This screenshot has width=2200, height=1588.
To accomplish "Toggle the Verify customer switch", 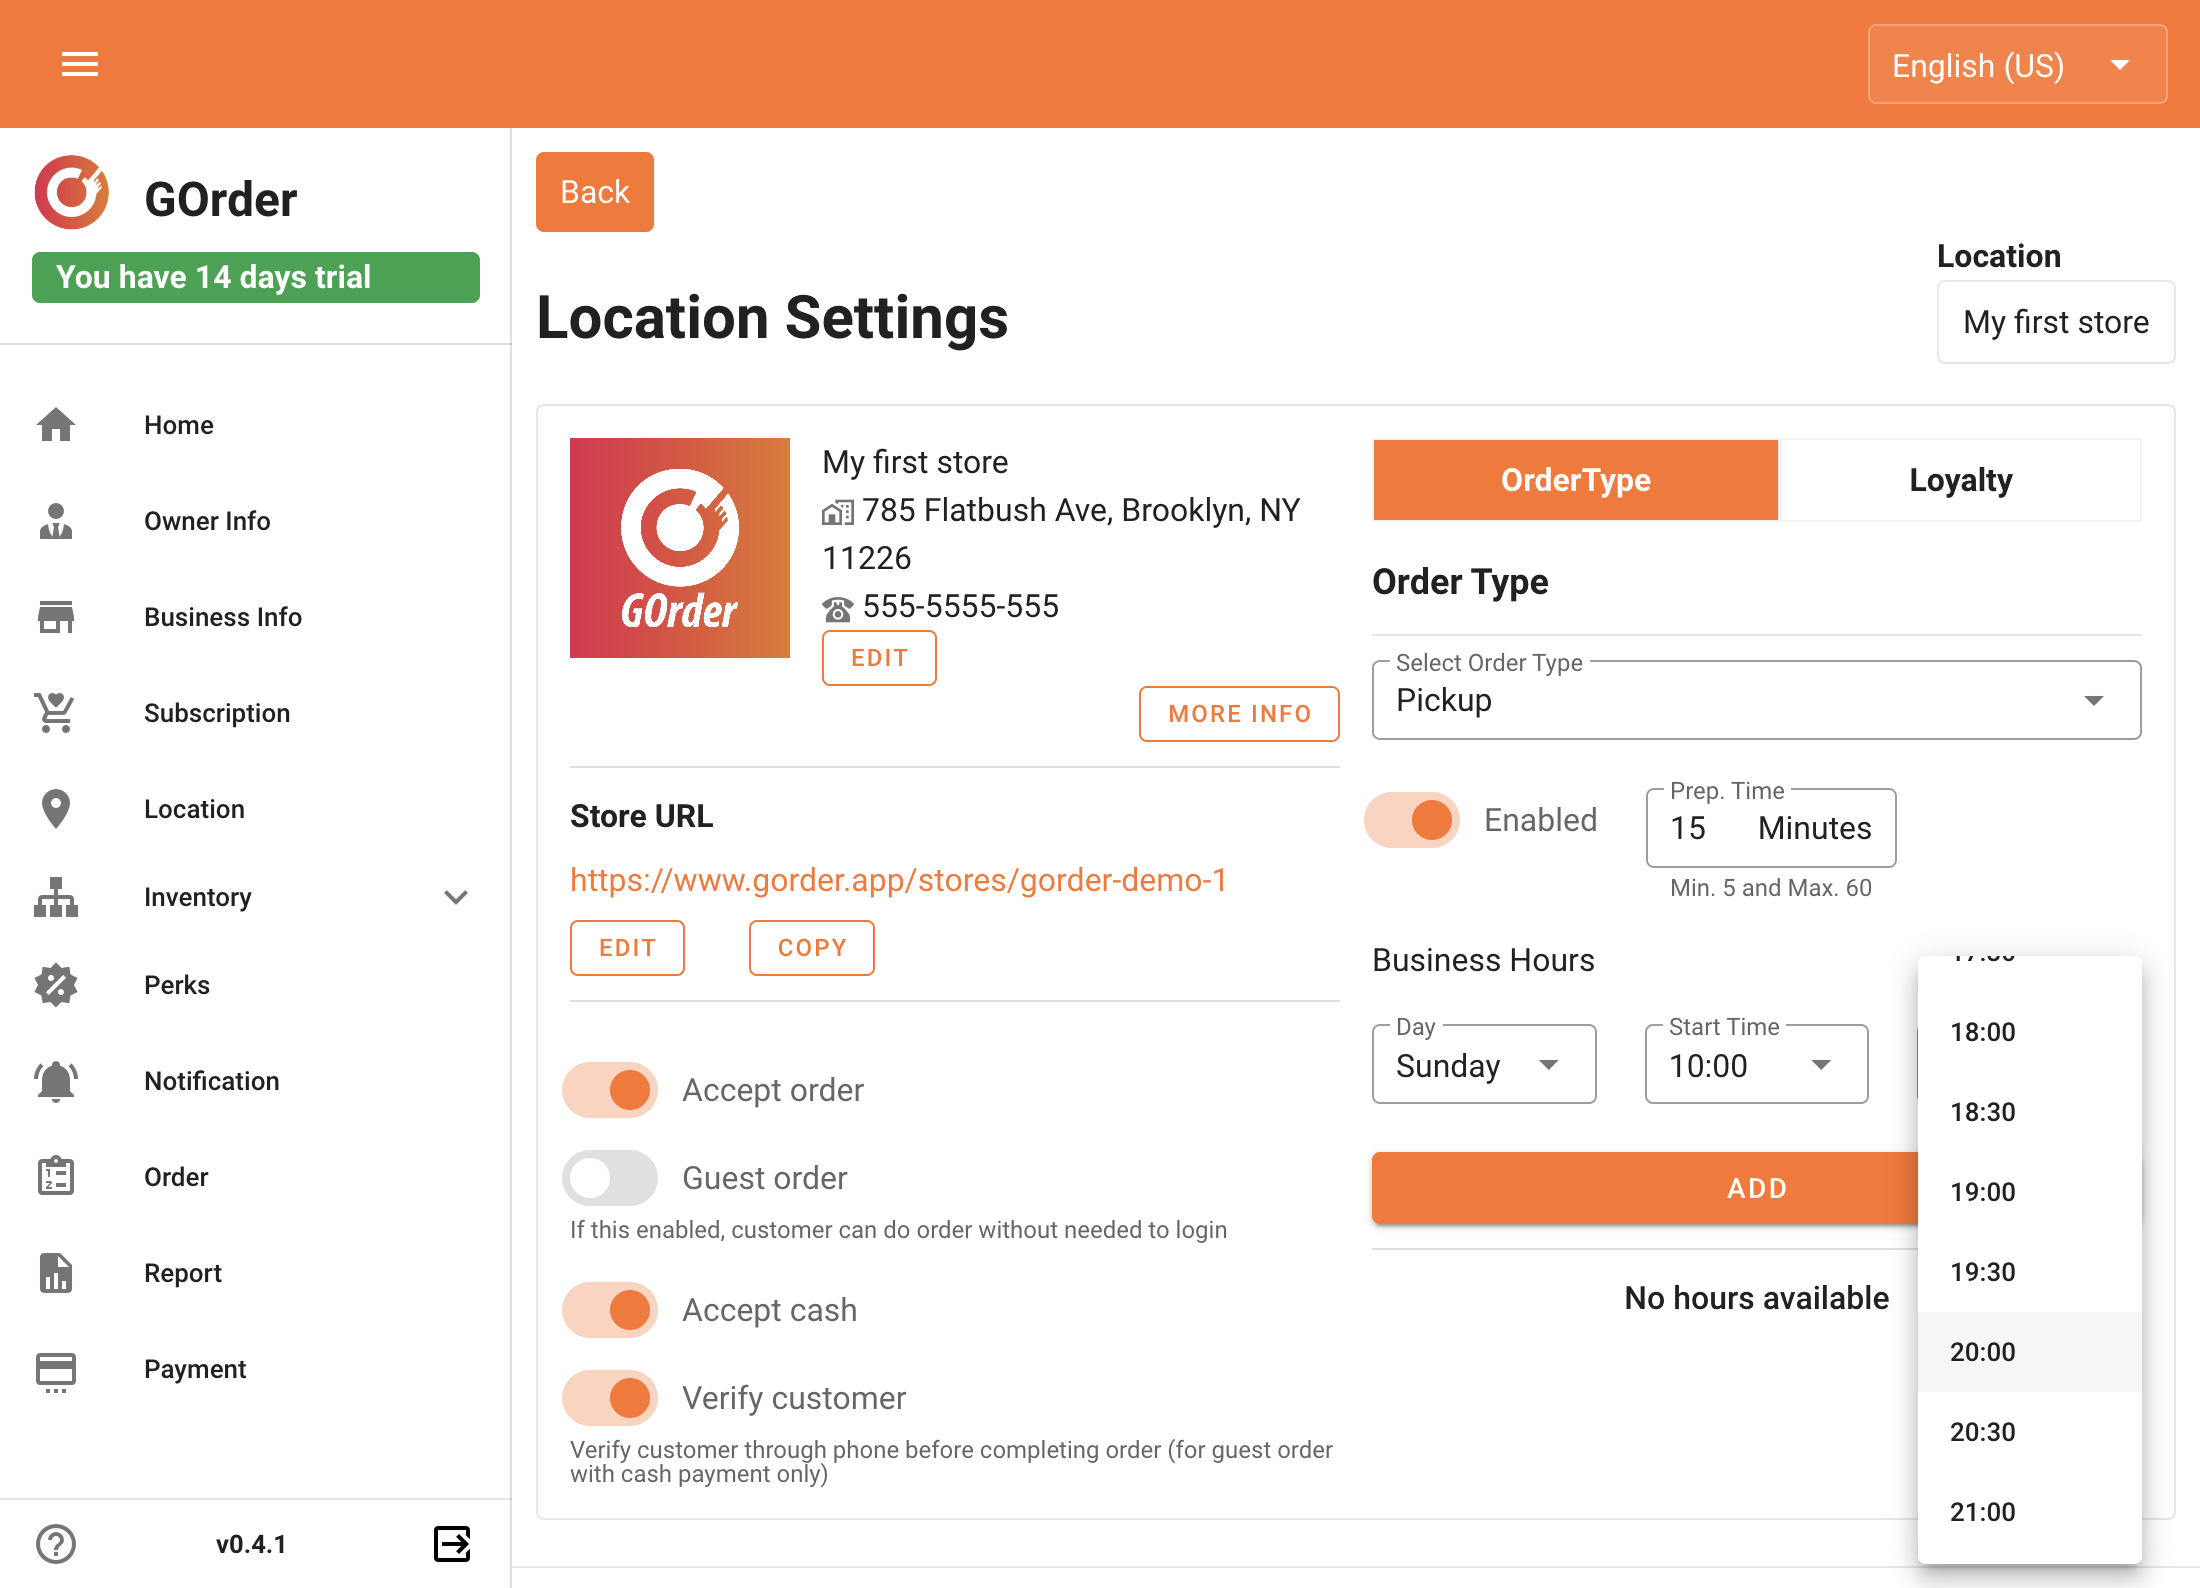I will 610,1398.
